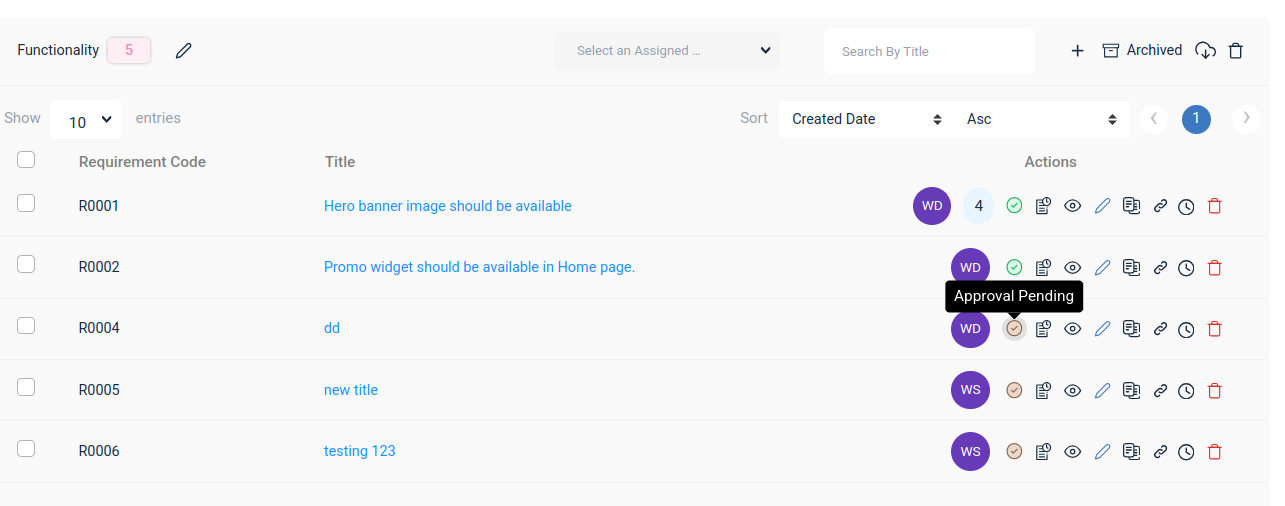Edit R0001 with the pencil icon
The image size is (1285, 506).
click(x=1103, y=206)
